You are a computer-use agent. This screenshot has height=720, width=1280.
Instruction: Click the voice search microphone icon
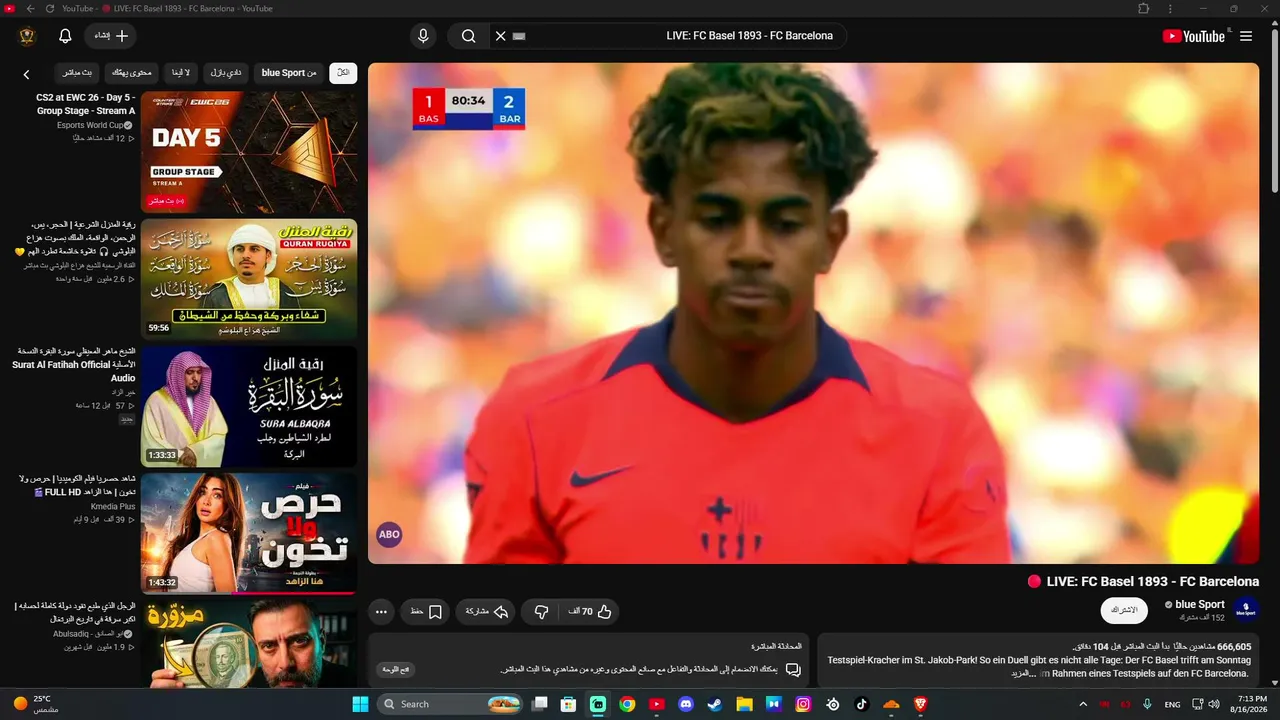423,36
